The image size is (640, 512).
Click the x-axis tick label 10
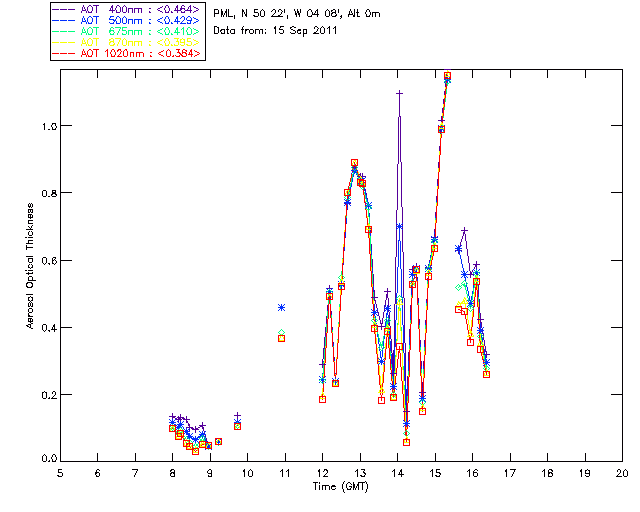(247, 473)
